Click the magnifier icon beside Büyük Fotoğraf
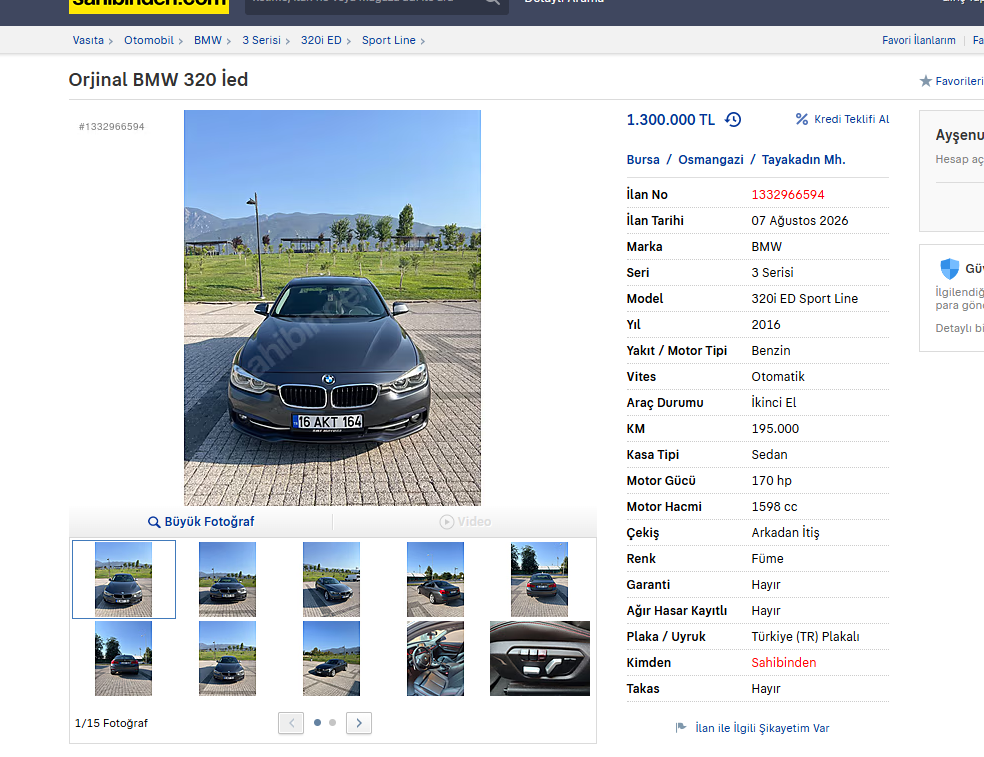Viewport: 984px width, 757px height. [x=154, y=522]
